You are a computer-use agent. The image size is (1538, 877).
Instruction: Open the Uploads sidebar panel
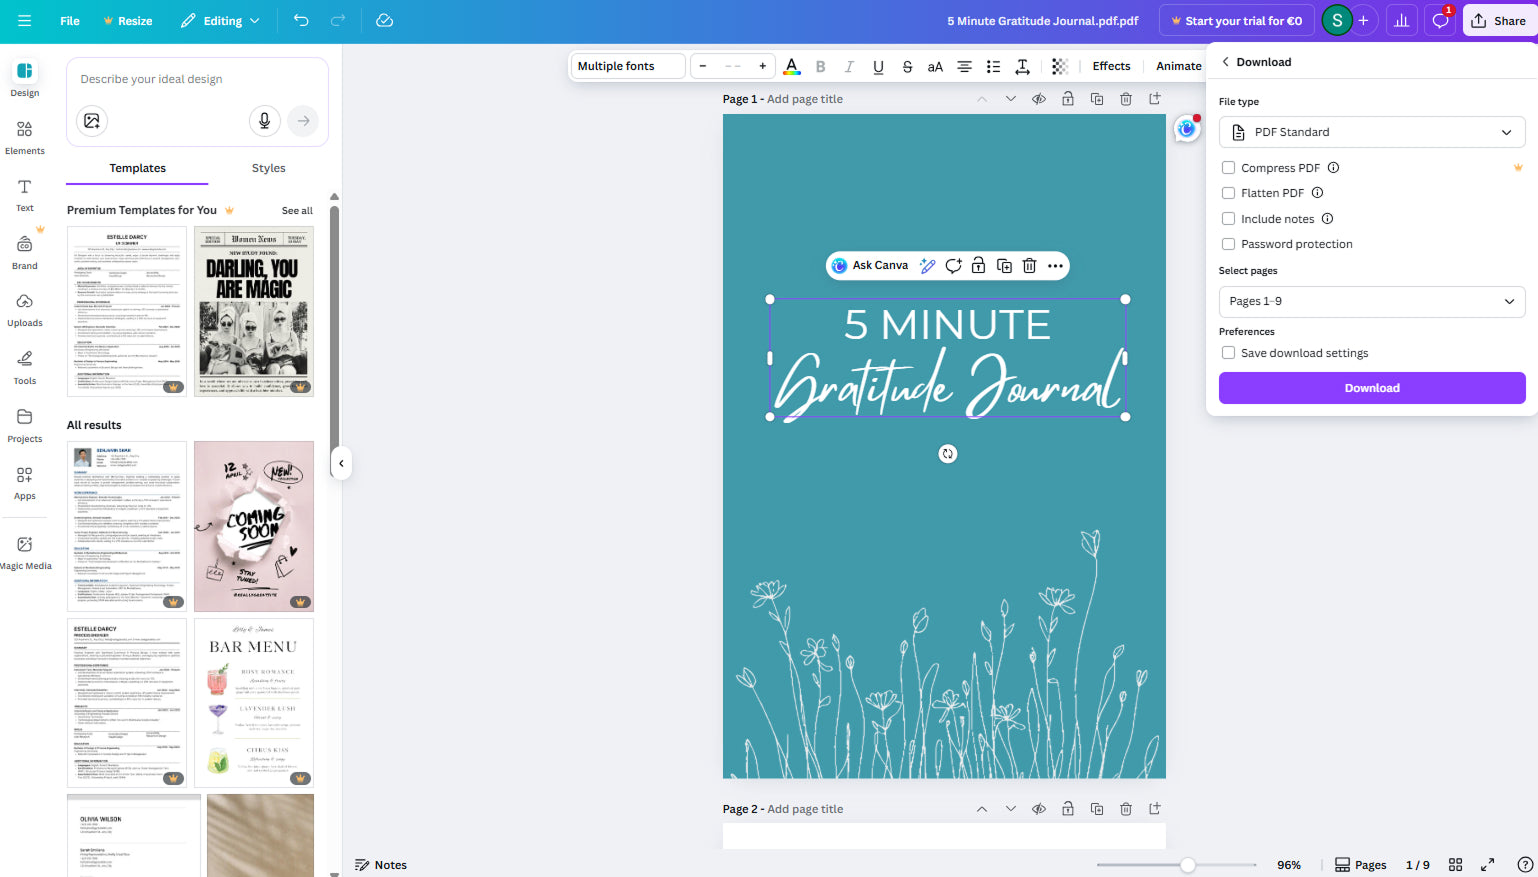25,309
